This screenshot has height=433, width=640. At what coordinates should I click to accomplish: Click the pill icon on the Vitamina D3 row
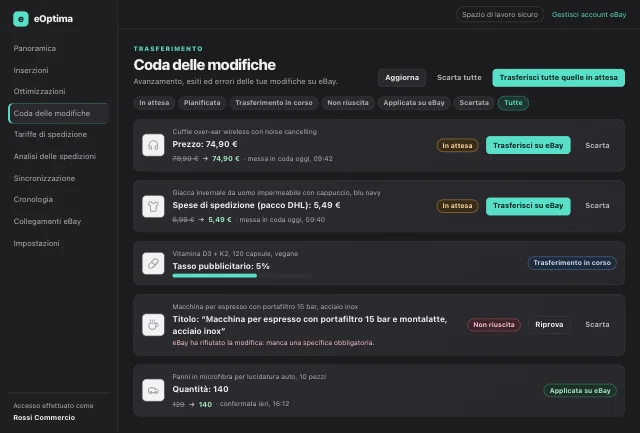pyautogui.click(x=153, y=263)
